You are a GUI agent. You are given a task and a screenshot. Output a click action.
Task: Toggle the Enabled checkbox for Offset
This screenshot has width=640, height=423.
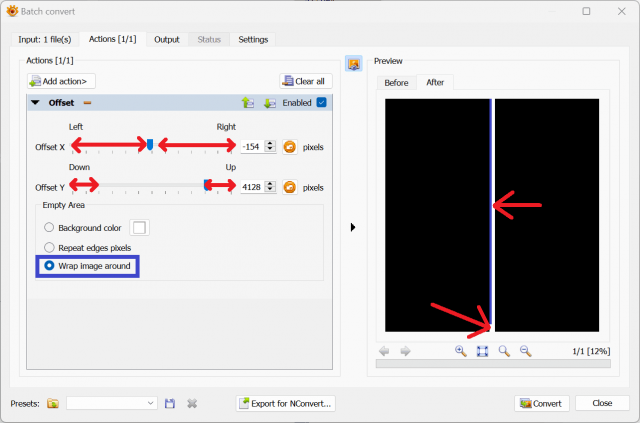pos(322,102)
